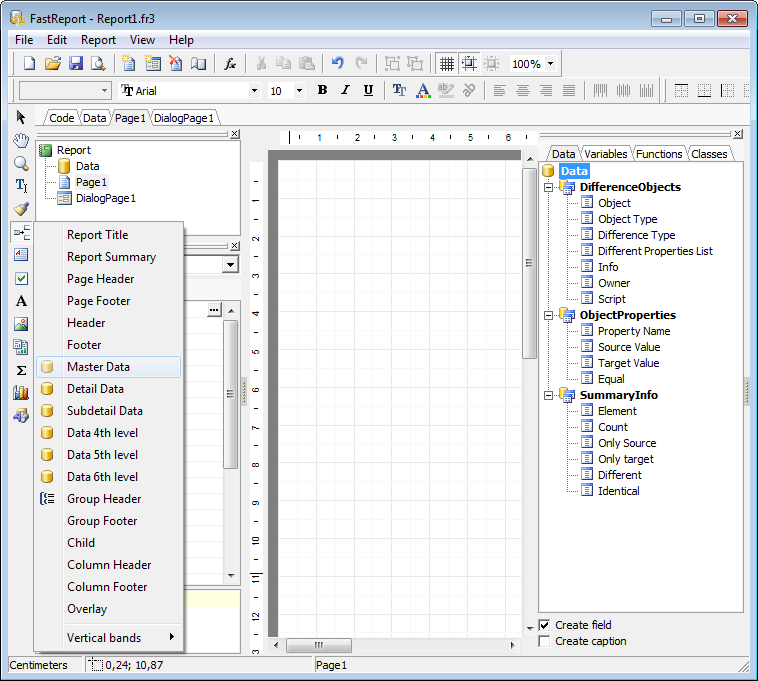Switch to the DialogPage1 tab
This screenshot has width=758, height=681.
(x=184, y=118)
